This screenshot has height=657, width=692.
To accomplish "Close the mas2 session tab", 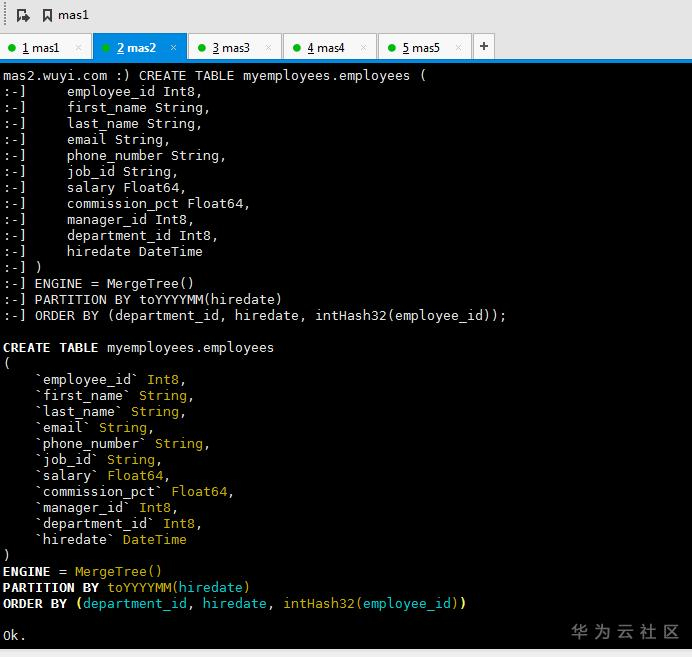I will pos(173,47).
